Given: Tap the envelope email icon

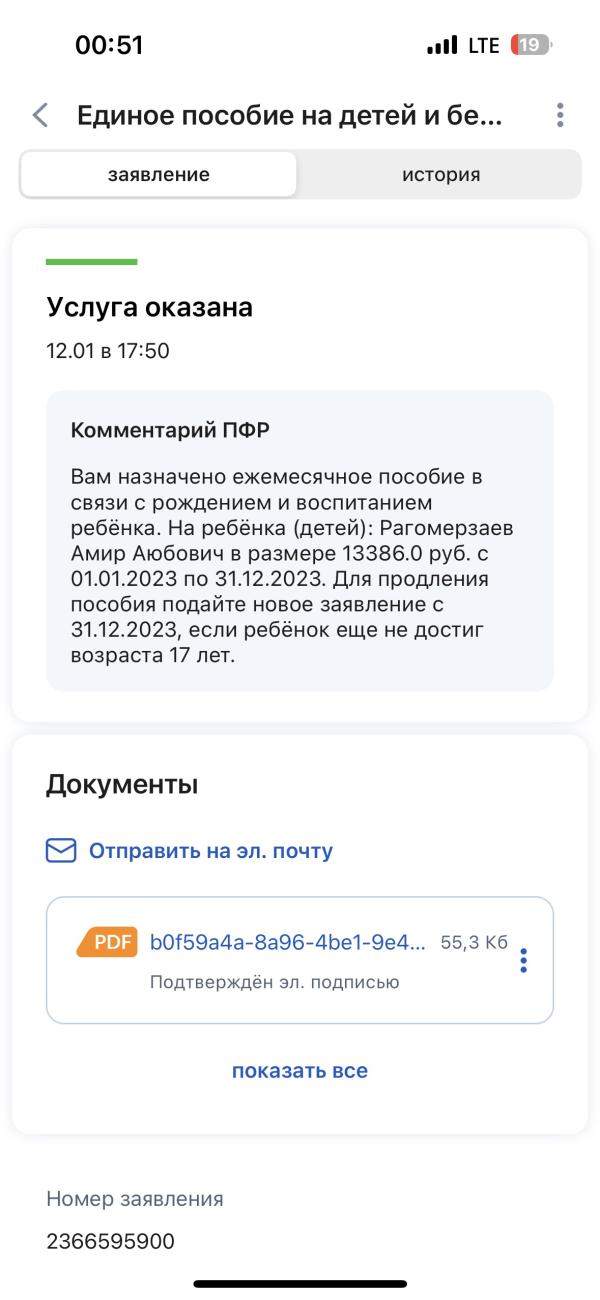Looking at the screenshot, I should [61, 851].
